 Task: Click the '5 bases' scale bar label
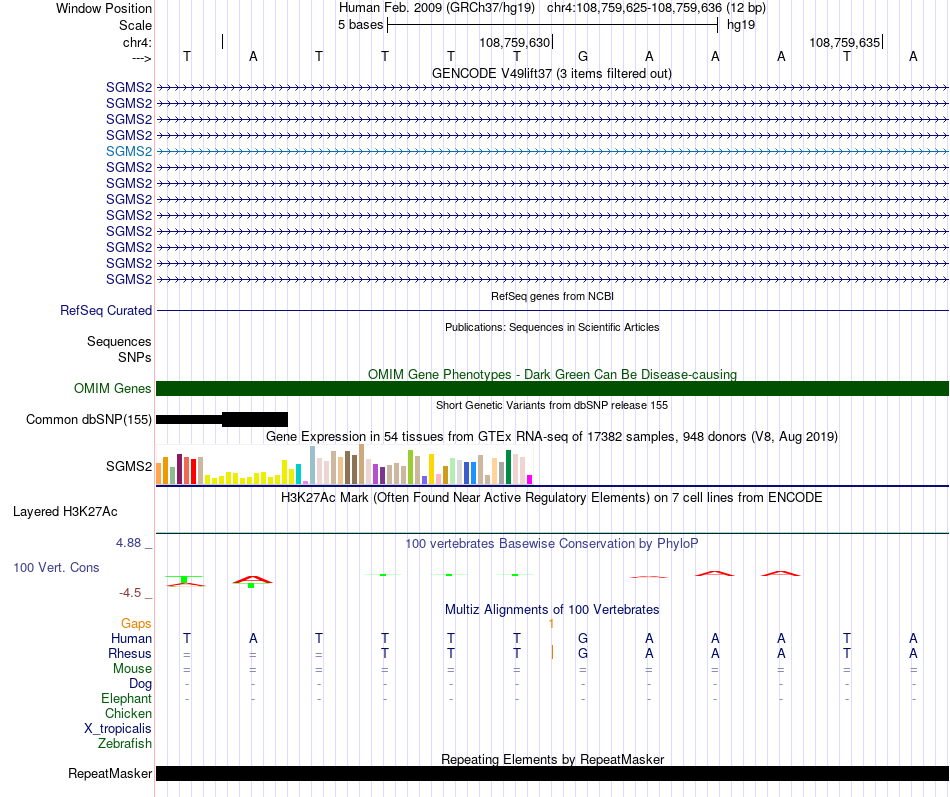point(360,25)
